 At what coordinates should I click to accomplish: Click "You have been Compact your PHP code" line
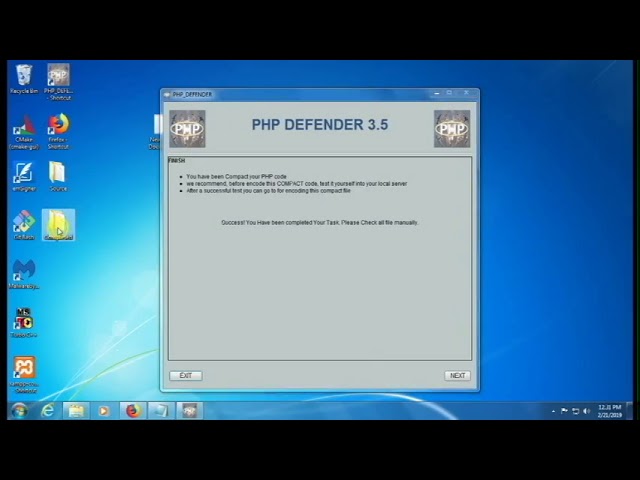(236, 177)
